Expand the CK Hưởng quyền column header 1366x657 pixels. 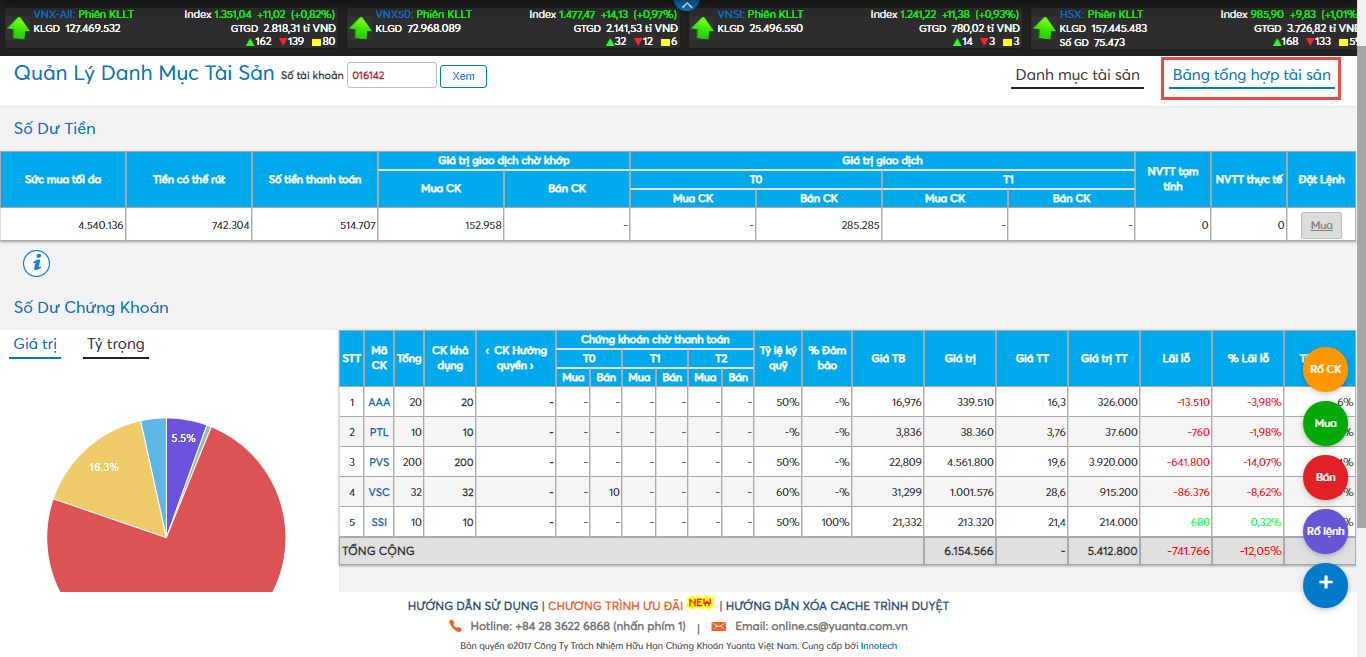515,358
